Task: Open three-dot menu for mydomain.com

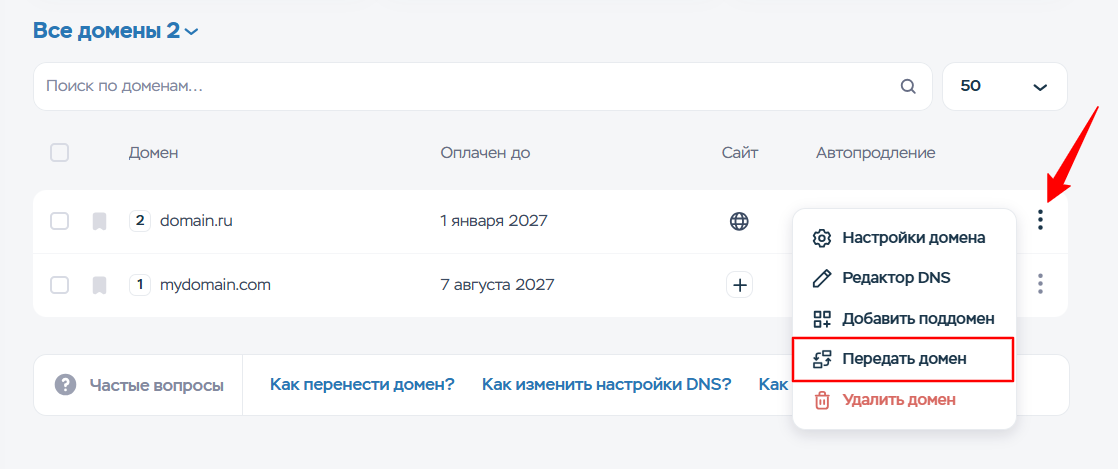Action: pos(1041,285)
